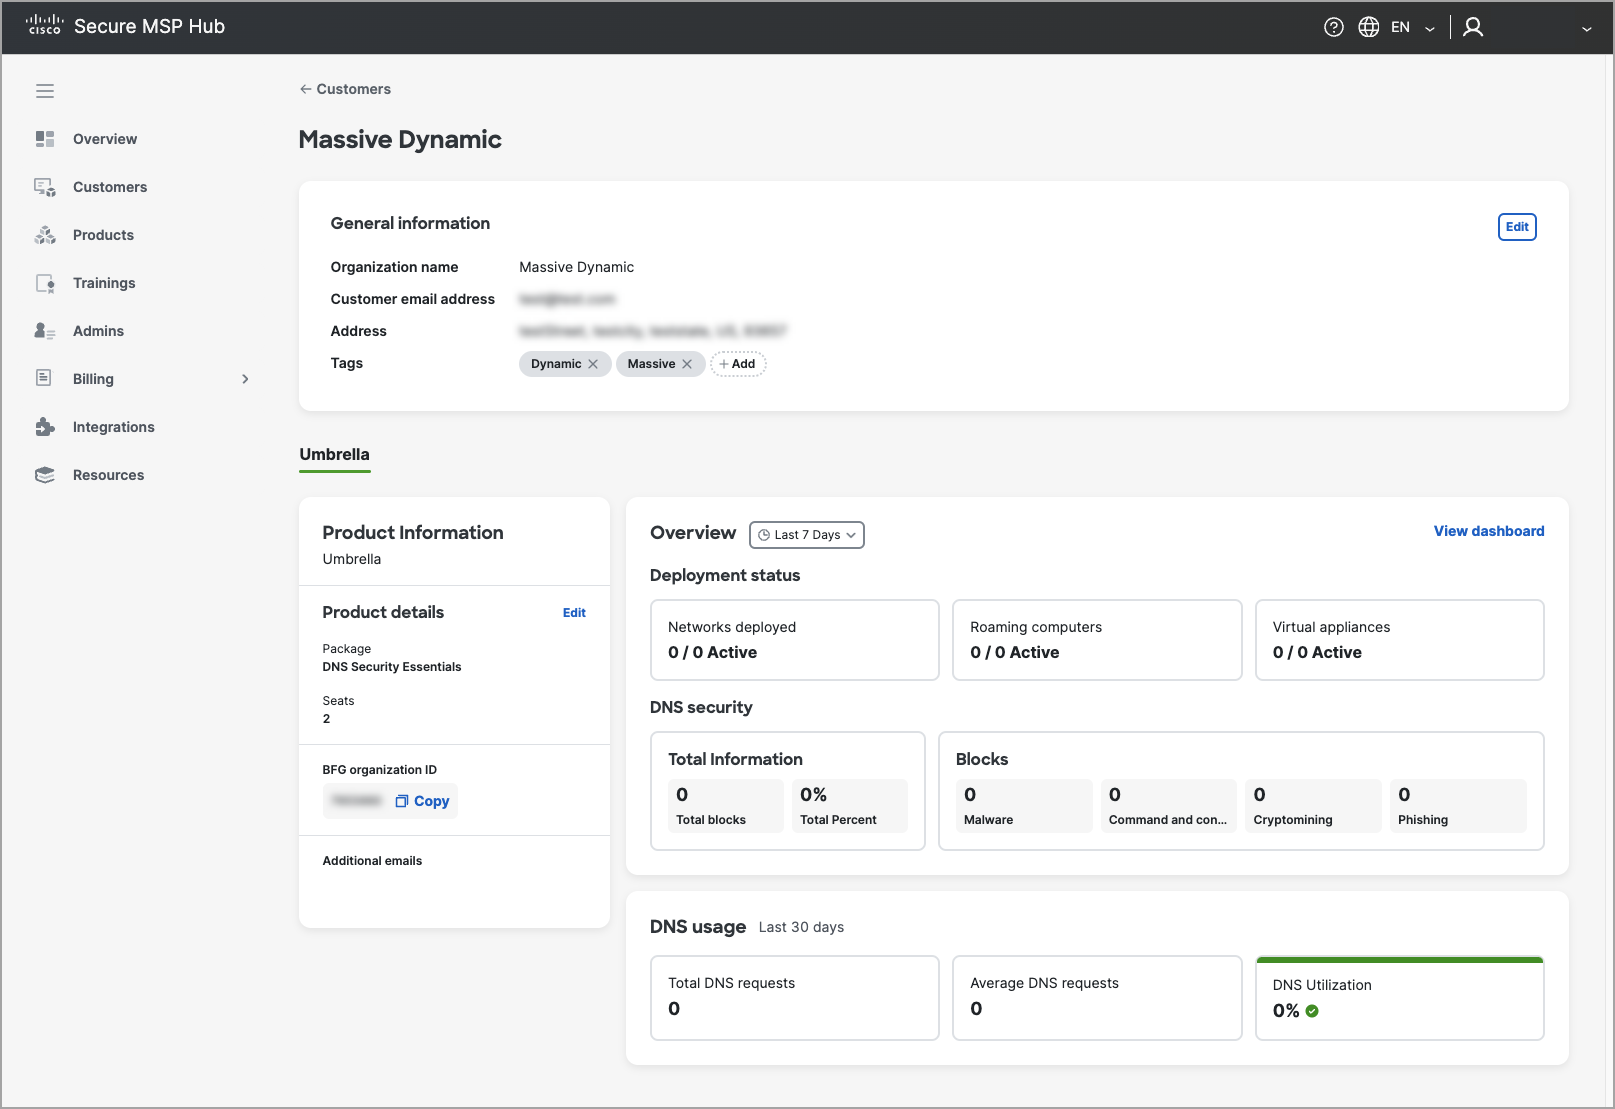This screenshot has width=1615, height=1109.
Task: Click the Products sidebar icon
Action: click(x=45, y=235)
